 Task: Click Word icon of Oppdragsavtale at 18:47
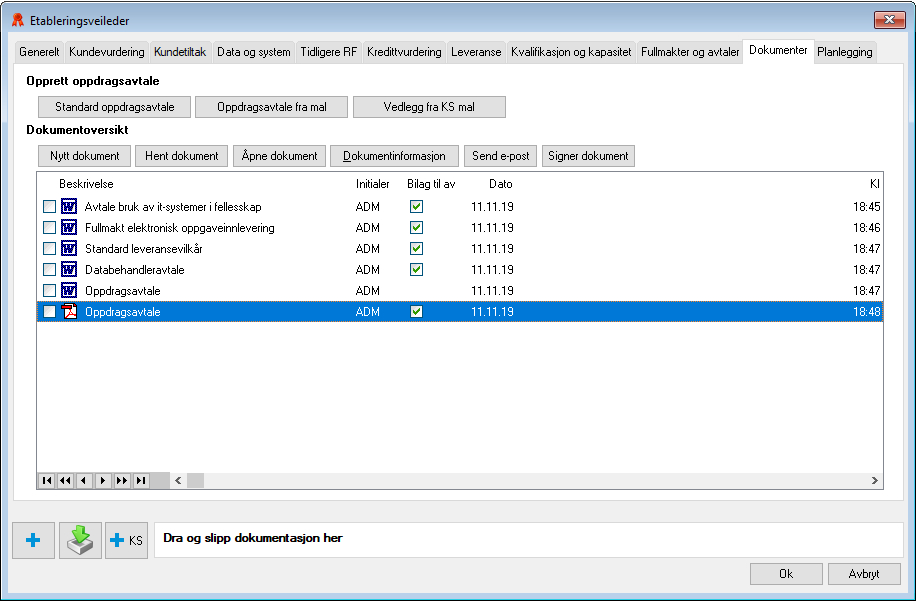69,290
